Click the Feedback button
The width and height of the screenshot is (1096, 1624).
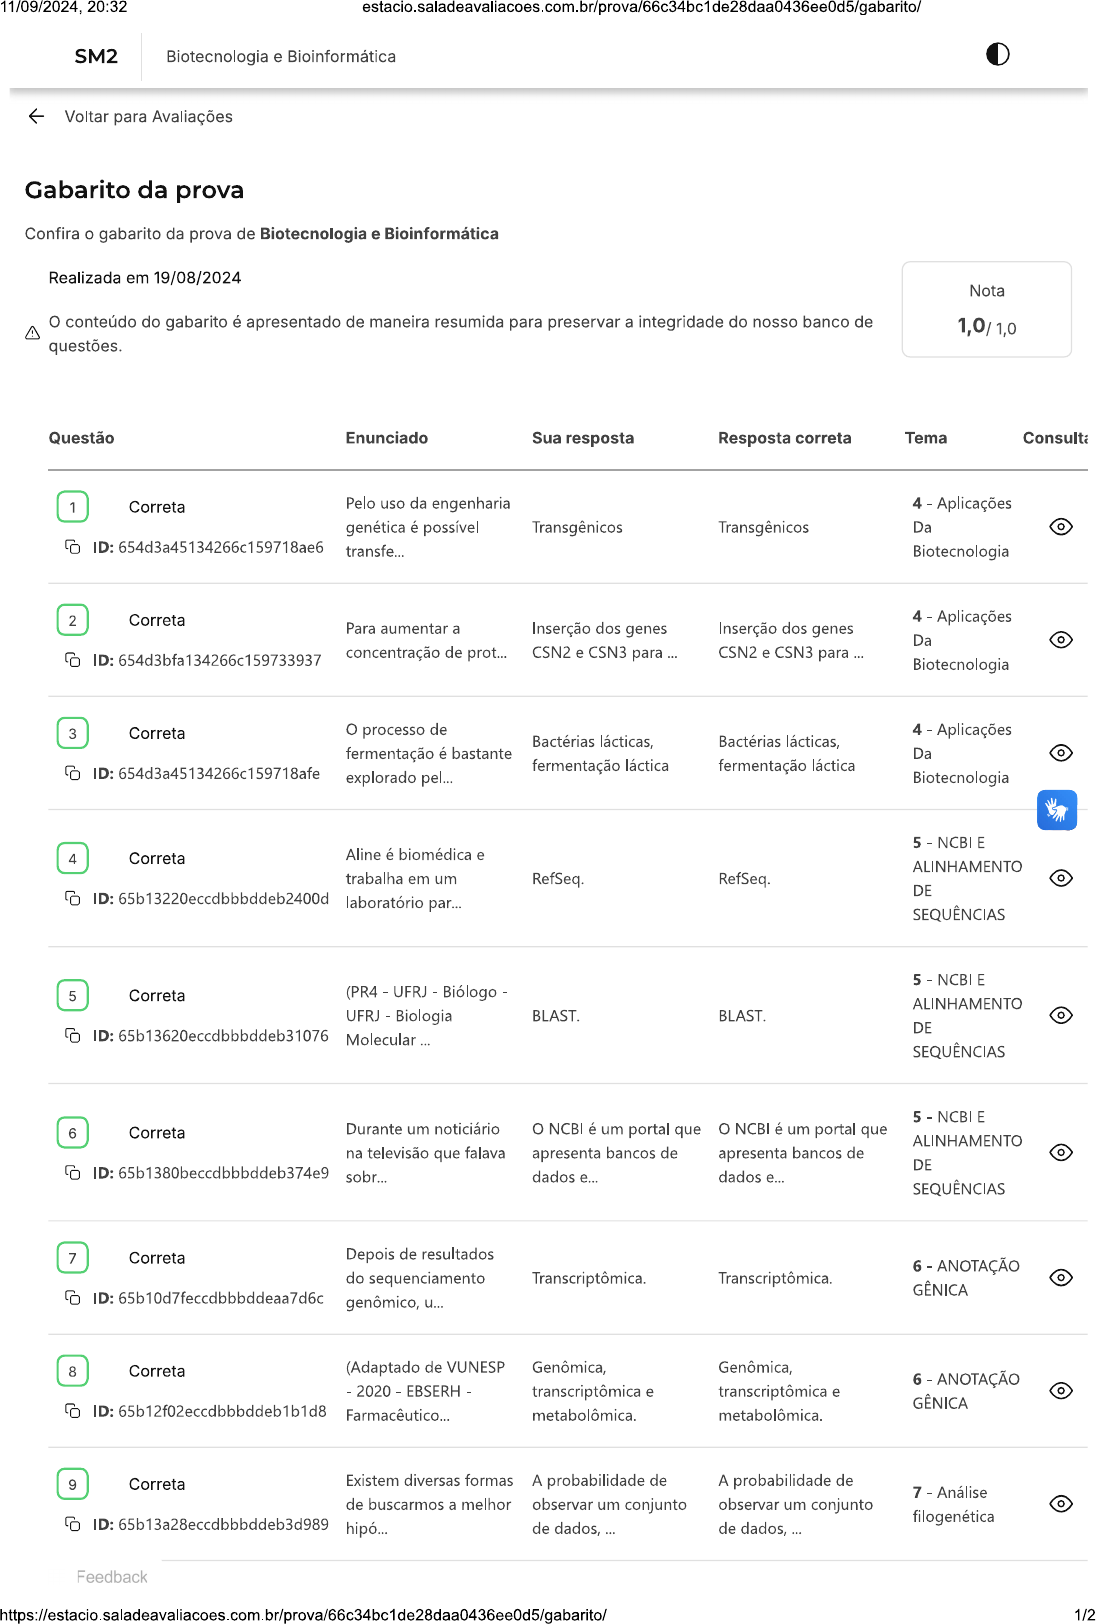coord(112,1577)
